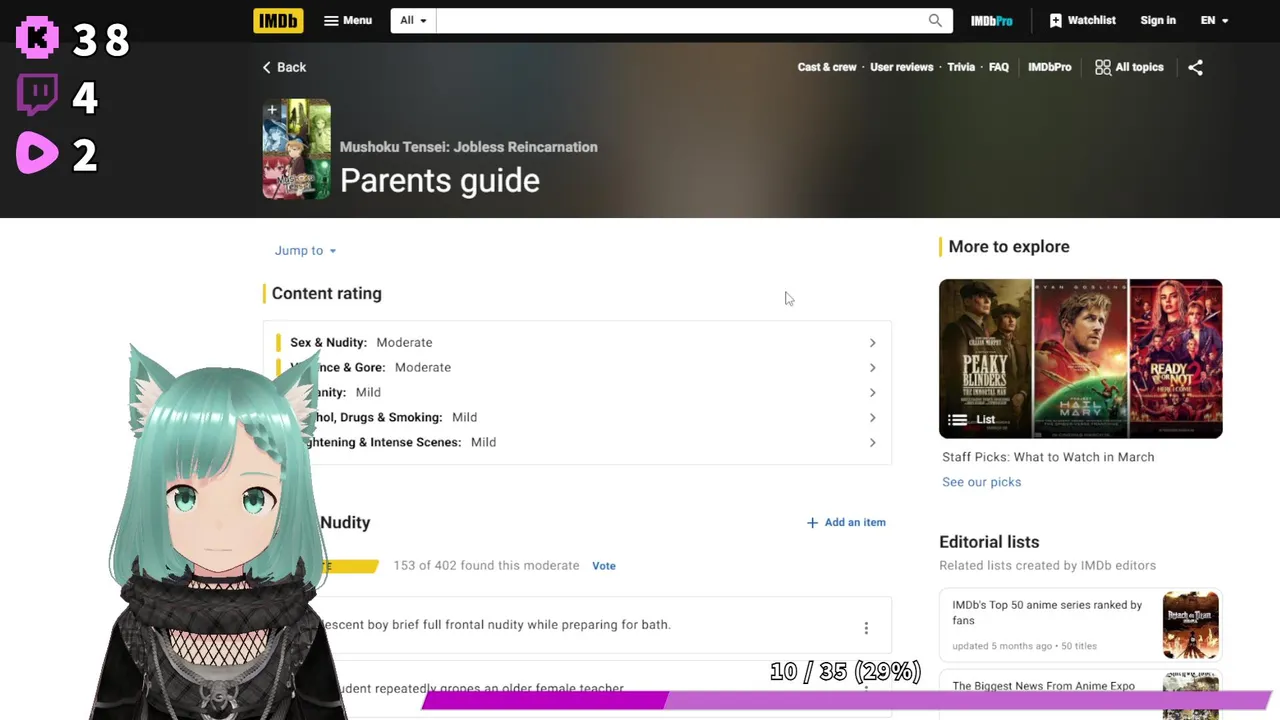
Task: Expand the Profanity row chevron
Action: pos(872,392)
